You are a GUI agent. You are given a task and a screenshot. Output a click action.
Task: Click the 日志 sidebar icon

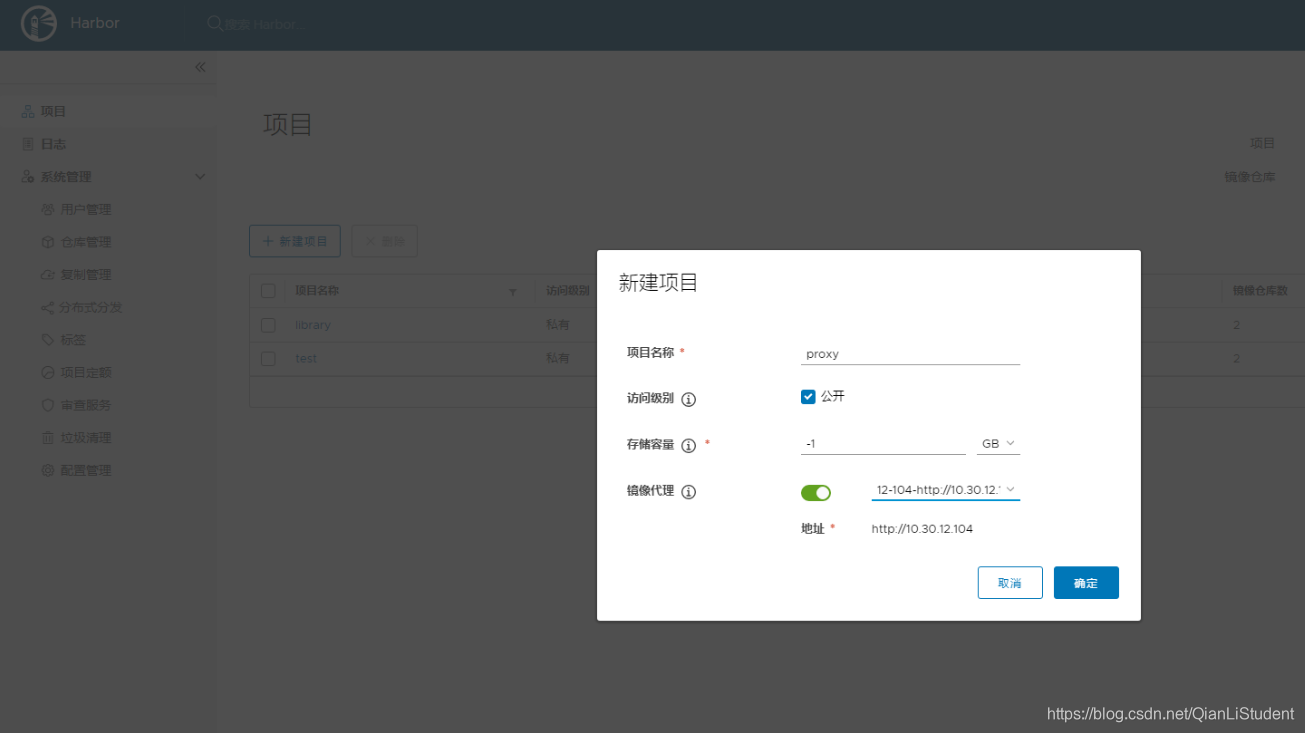pos(28,144)
